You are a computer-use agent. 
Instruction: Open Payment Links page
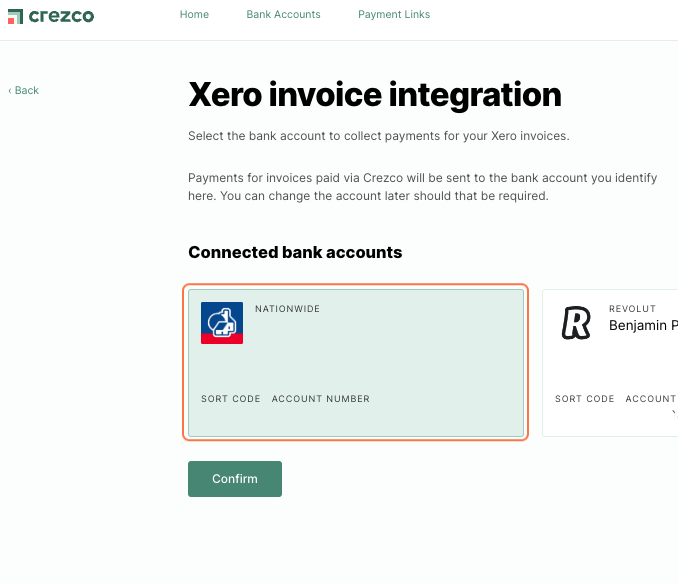pos(394,14)
